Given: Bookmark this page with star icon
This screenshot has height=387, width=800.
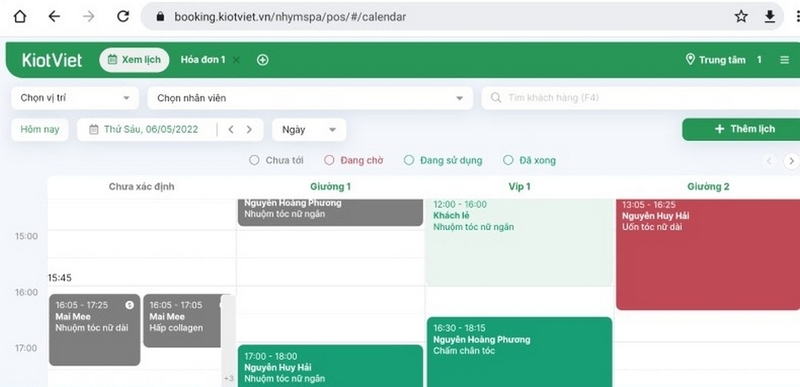Looking at the screenshot, I should pyautogui.click(x=741, y=17).
